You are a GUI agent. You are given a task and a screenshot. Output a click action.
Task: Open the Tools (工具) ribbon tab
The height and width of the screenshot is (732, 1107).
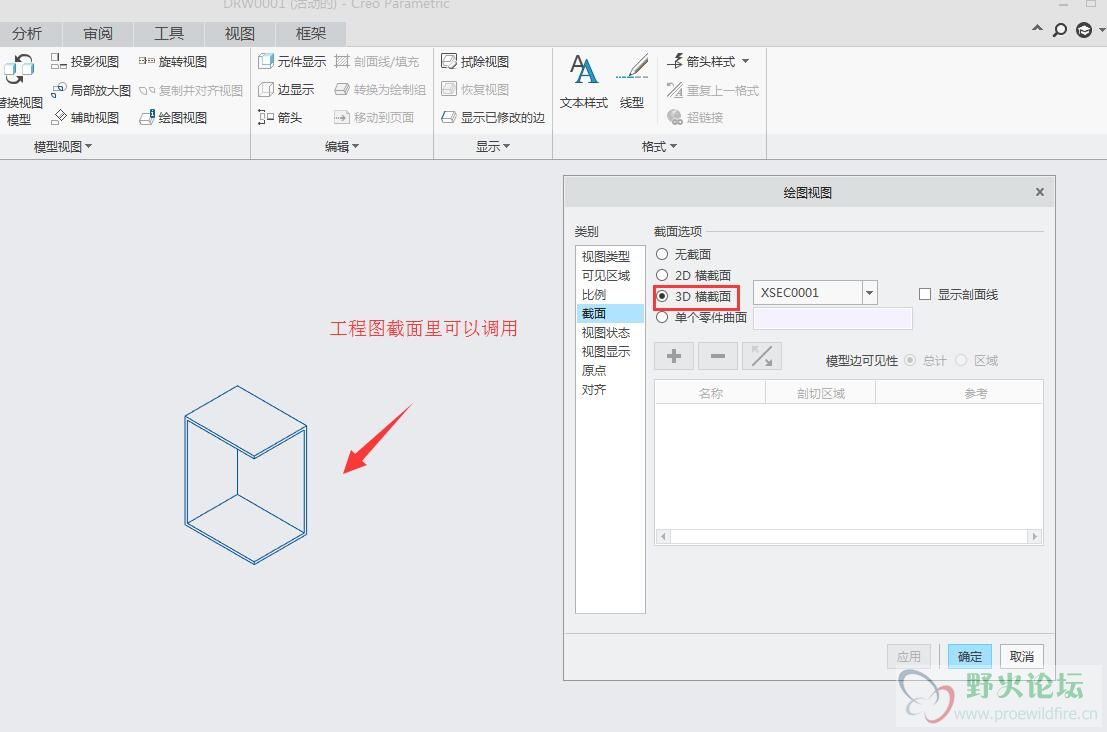[169, 33]
